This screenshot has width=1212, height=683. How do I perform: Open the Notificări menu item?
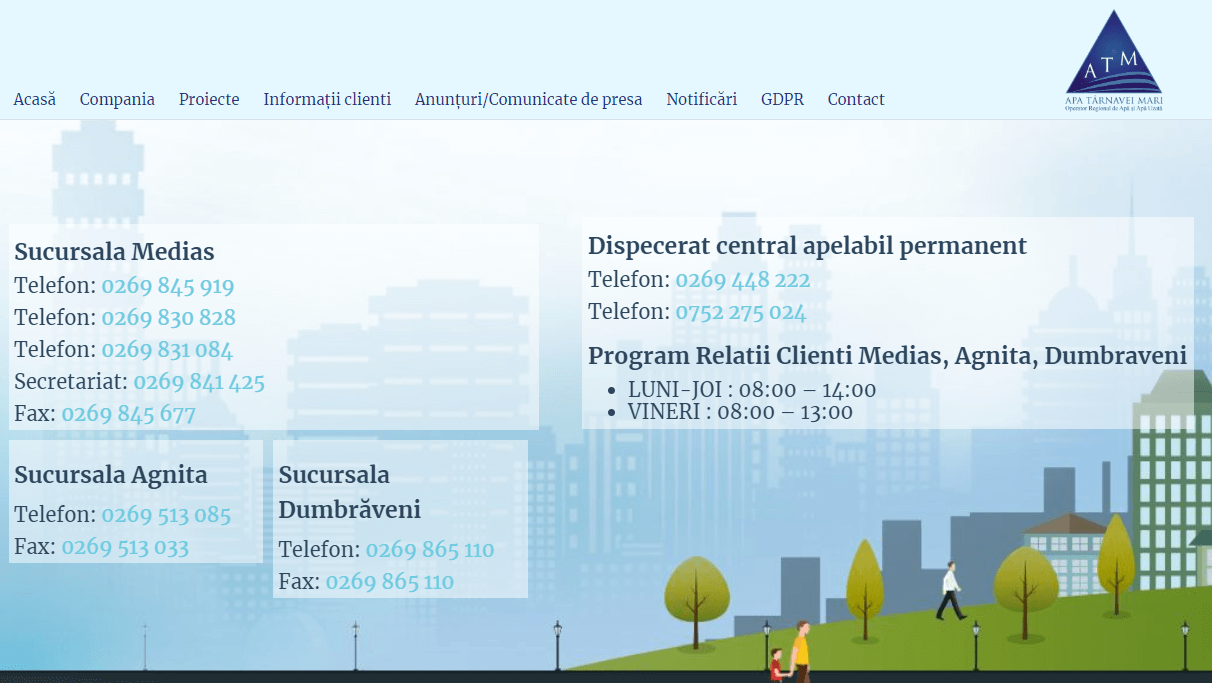coord(701,99)
